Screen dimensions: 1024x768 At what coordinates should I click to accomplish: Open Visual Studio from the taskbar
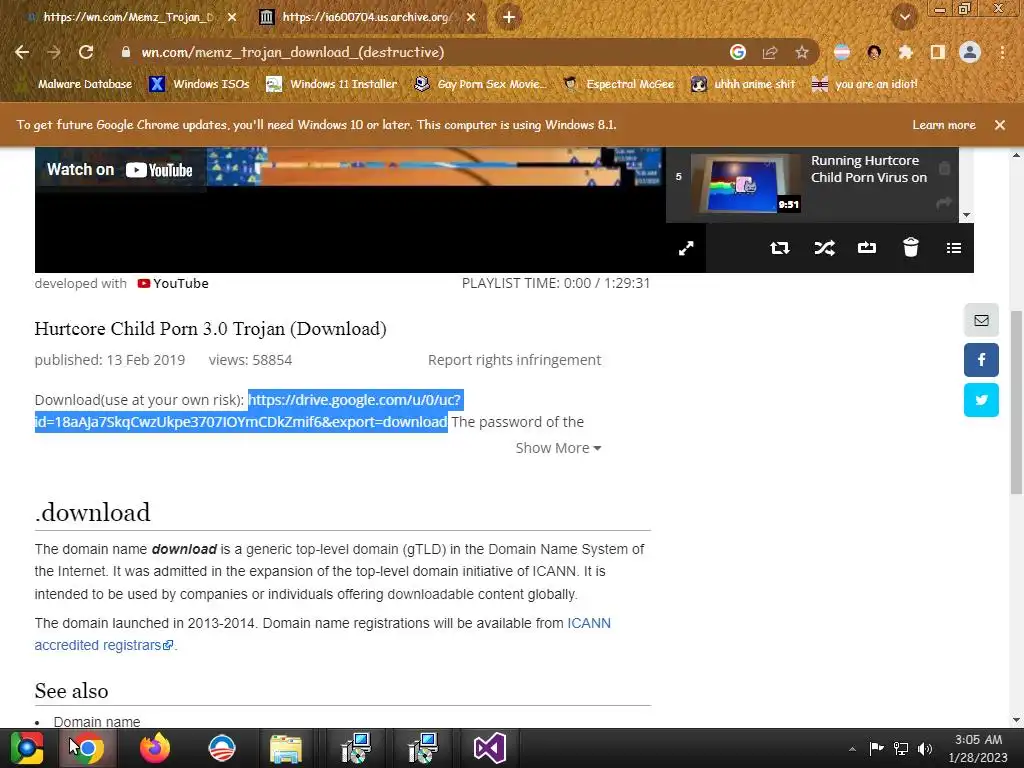[x=489, y=748]
